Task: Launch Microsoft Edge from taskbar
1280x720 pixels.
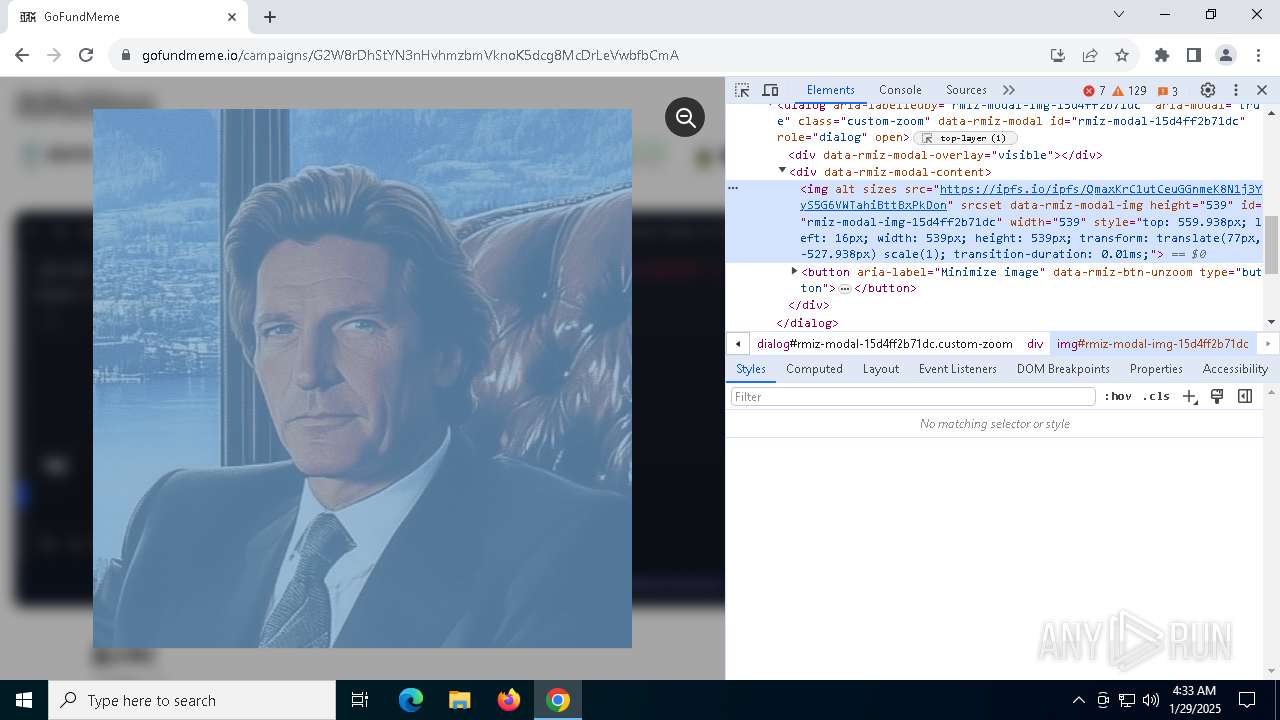Action: pos(411,700)
